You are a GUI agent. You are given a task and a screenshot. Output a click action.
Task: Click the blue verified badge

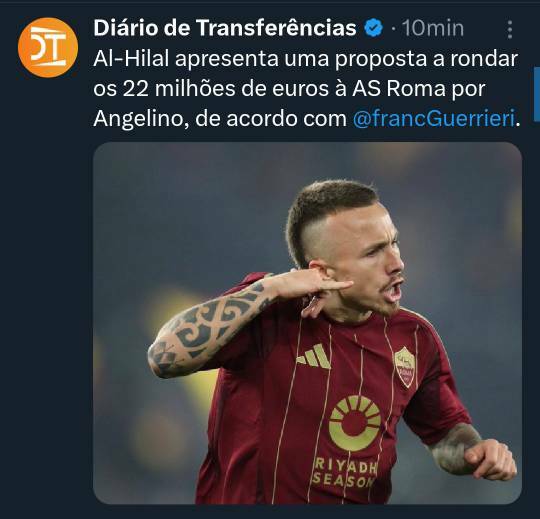[374, 28]
